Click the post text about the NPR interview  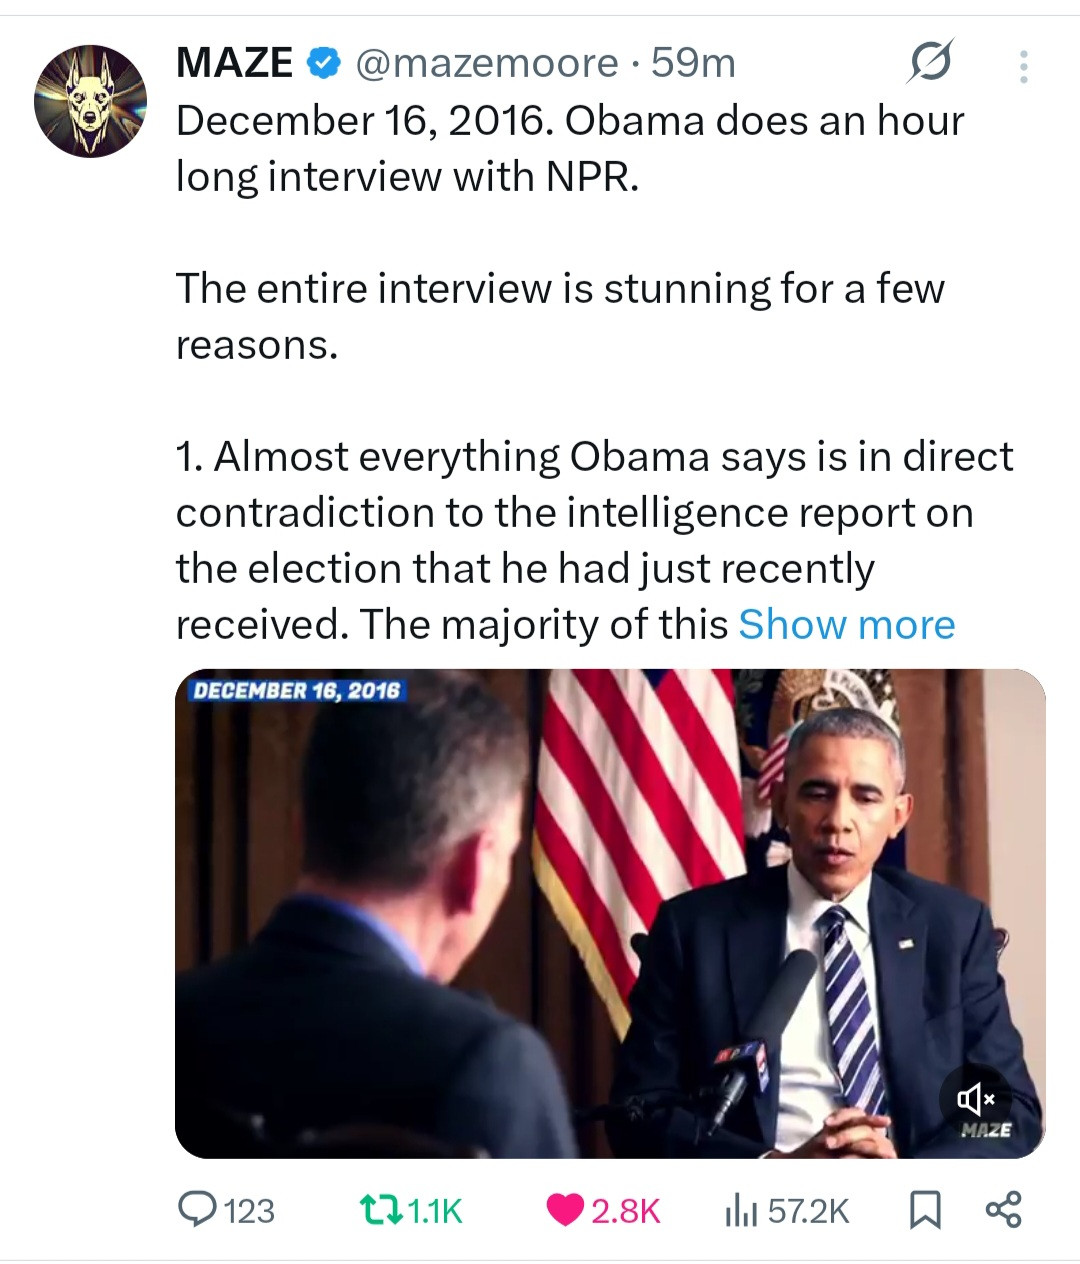[x=570, y=148]
